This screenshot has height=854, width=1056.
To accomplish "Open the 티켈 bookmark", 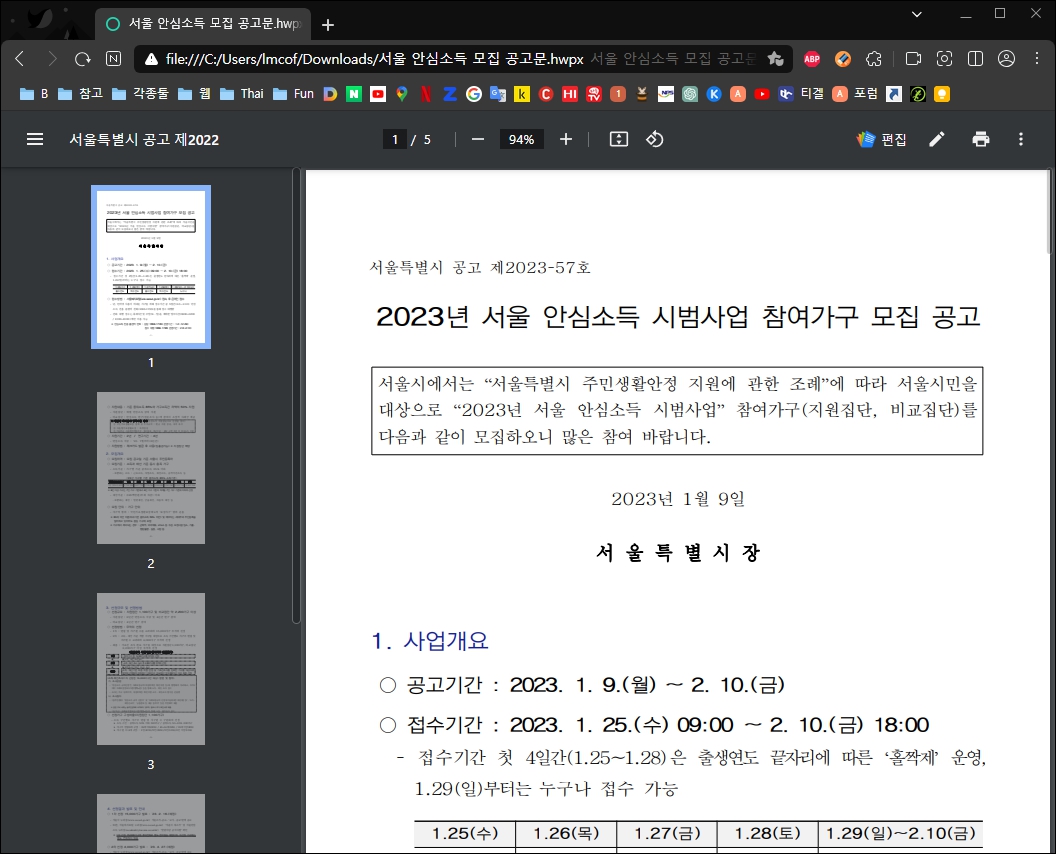I will pos(802,94).
